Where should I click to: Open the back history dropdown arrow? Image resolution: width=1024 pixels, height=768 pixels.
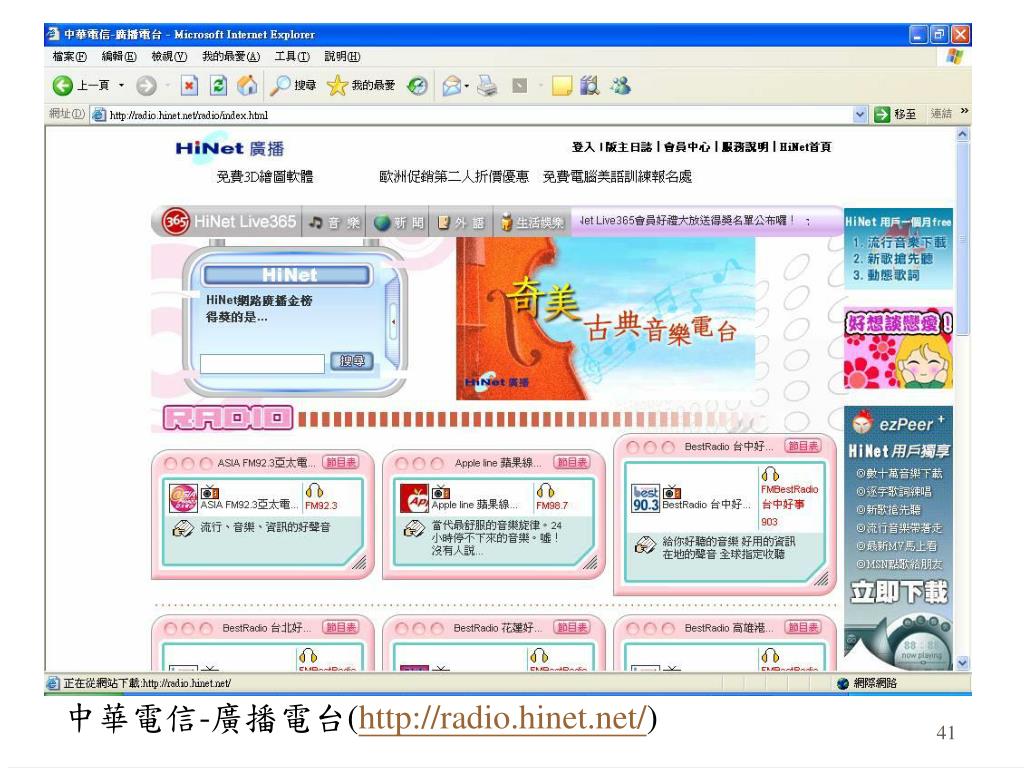coord(121,86)
